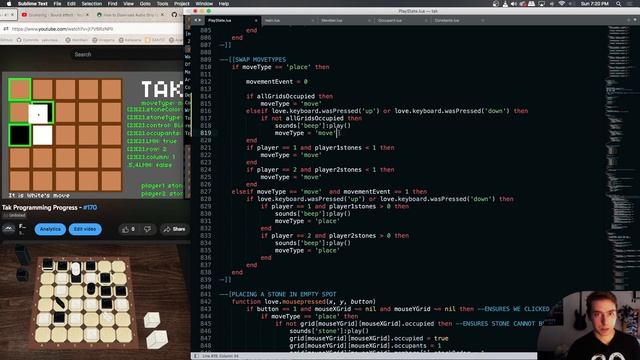Open Spotlight search magnifier icon

pos(619,4)
